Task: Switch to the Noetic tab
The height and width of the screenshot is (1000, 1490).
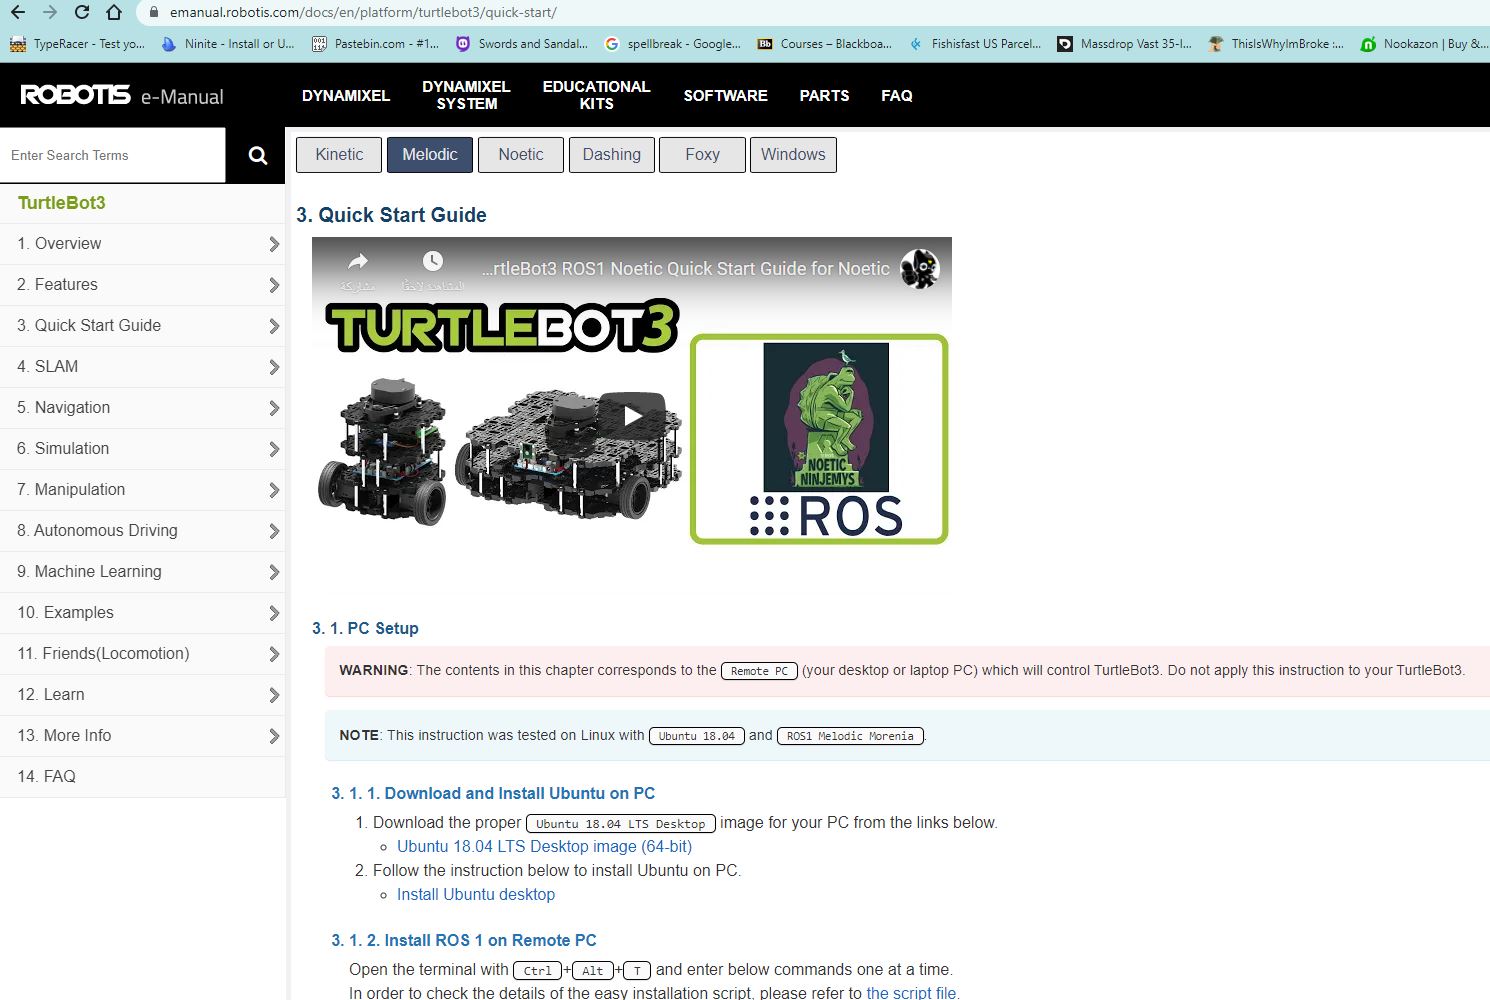Action: [520, 154]
